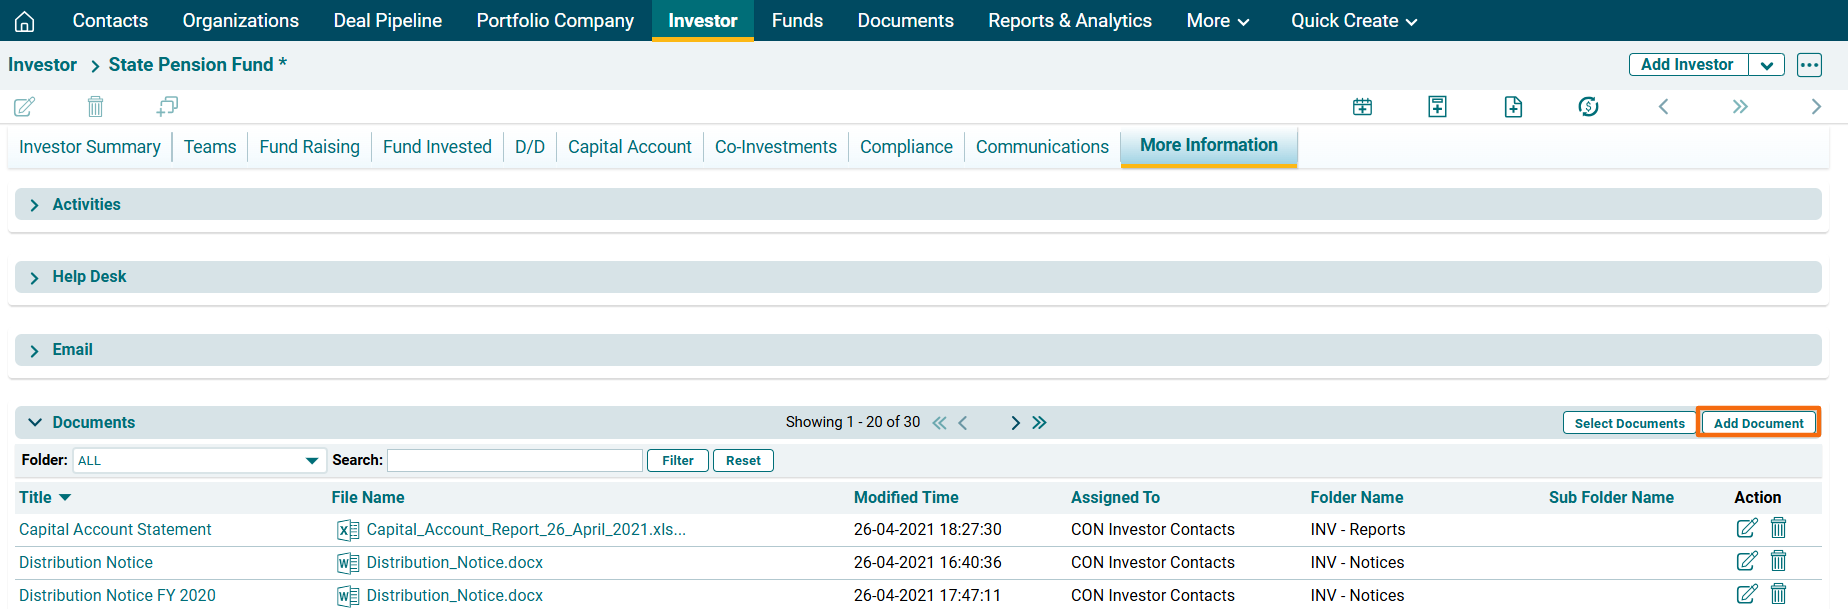The width and height of the screenshot is (1848, 609).
Task: Go to last page of documents list
Action: (x=1040, y=422)
